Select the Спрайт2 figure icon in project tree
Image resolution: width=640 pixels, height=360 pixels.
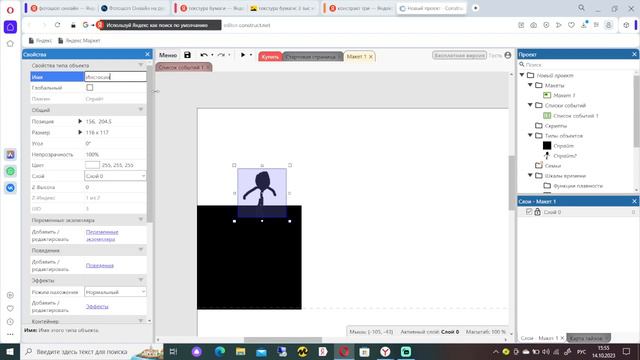tap(547, 156)
